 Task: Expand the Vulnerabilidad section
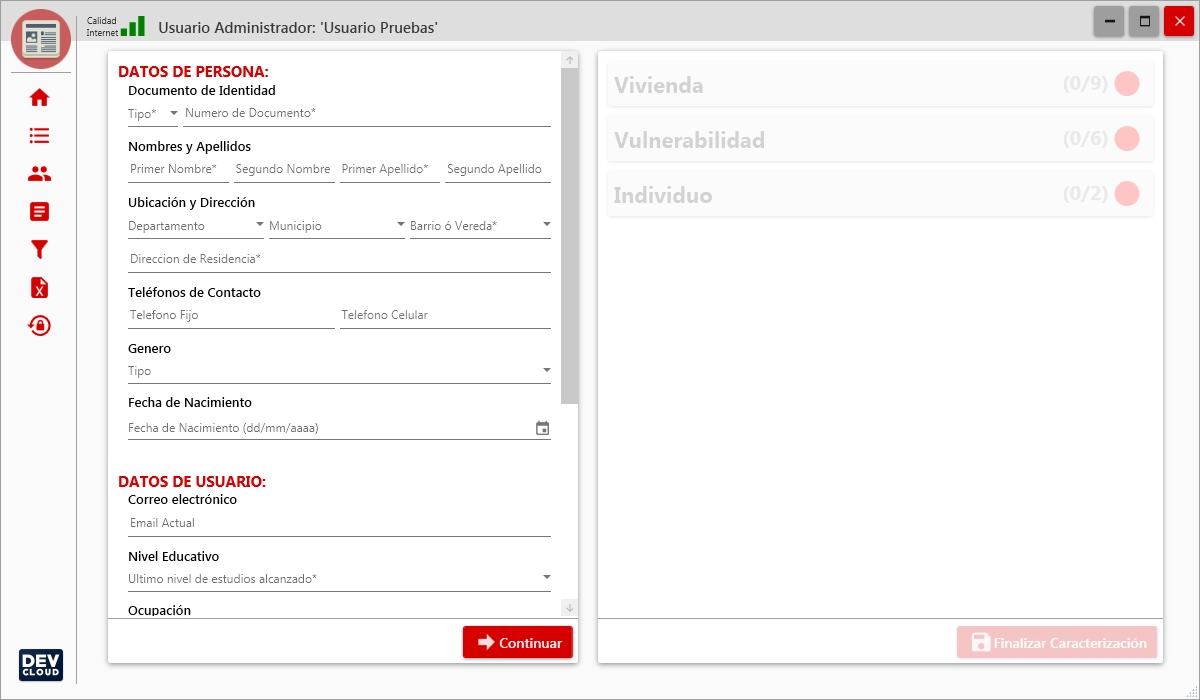pos(880,140)
